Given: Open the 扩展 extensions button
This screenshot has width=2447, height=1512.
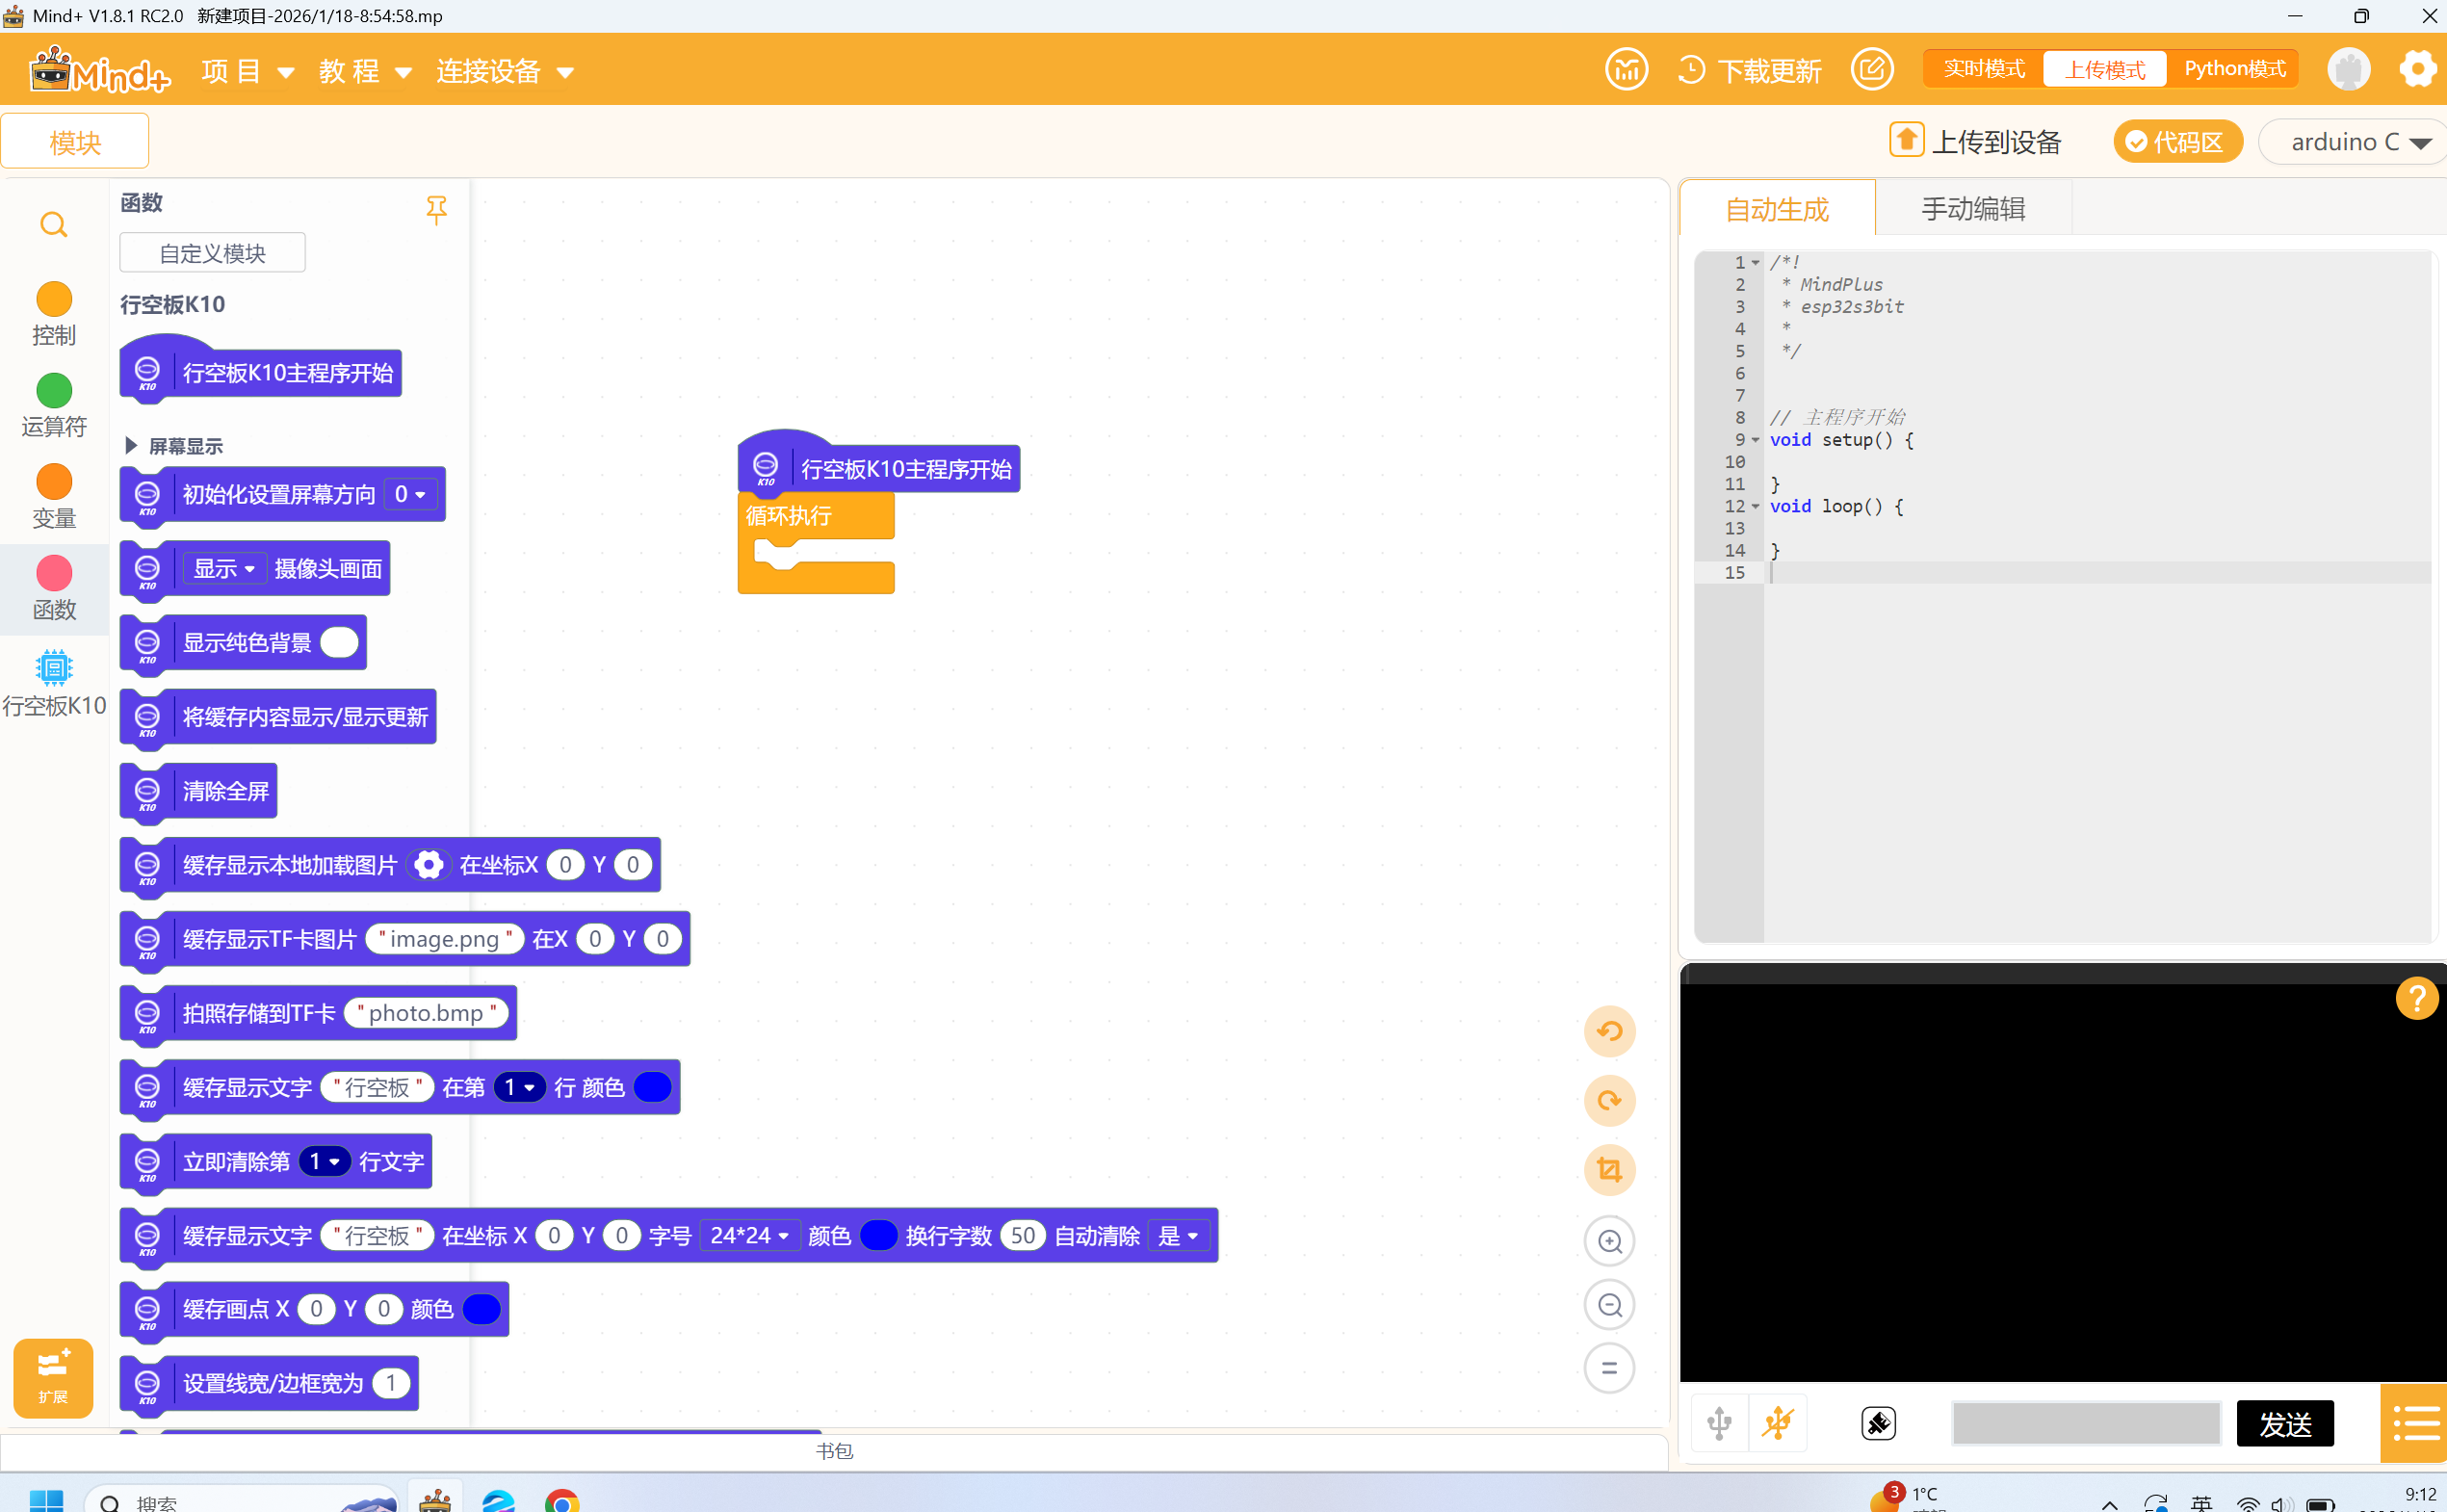Looking at the screenshot, I should (53, 1377).
